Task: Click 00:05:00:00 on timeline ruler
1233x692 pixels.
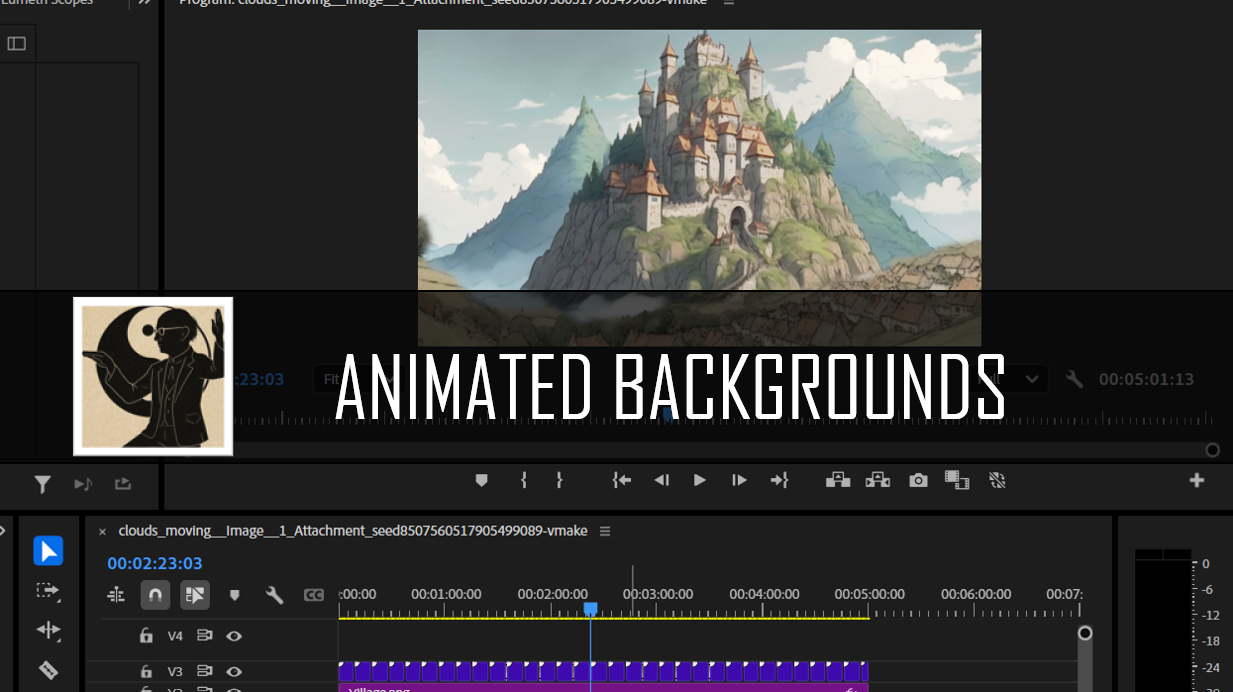Action: pyautogui.click(x=870, y=594)
